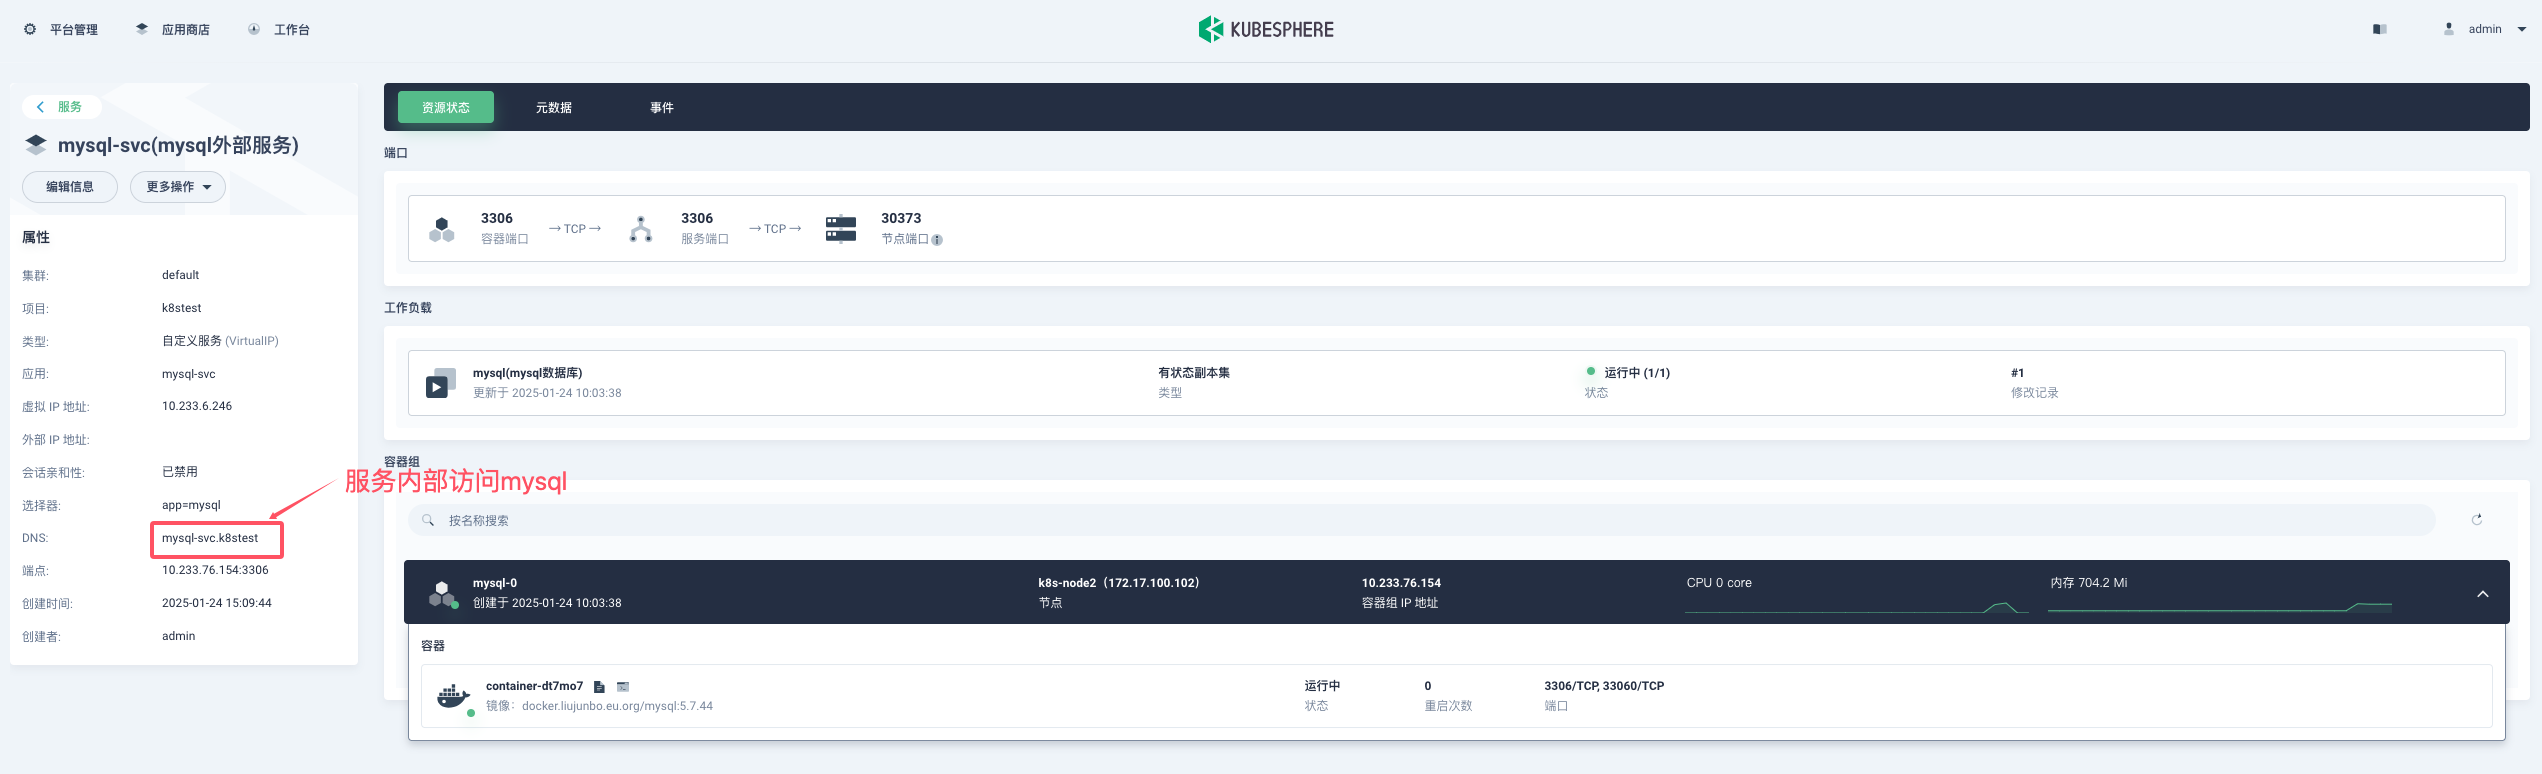The width and height of the screenshot is (2542, 774).
Task: Go back to 服务 services list
Action: [x=60, y=107]
